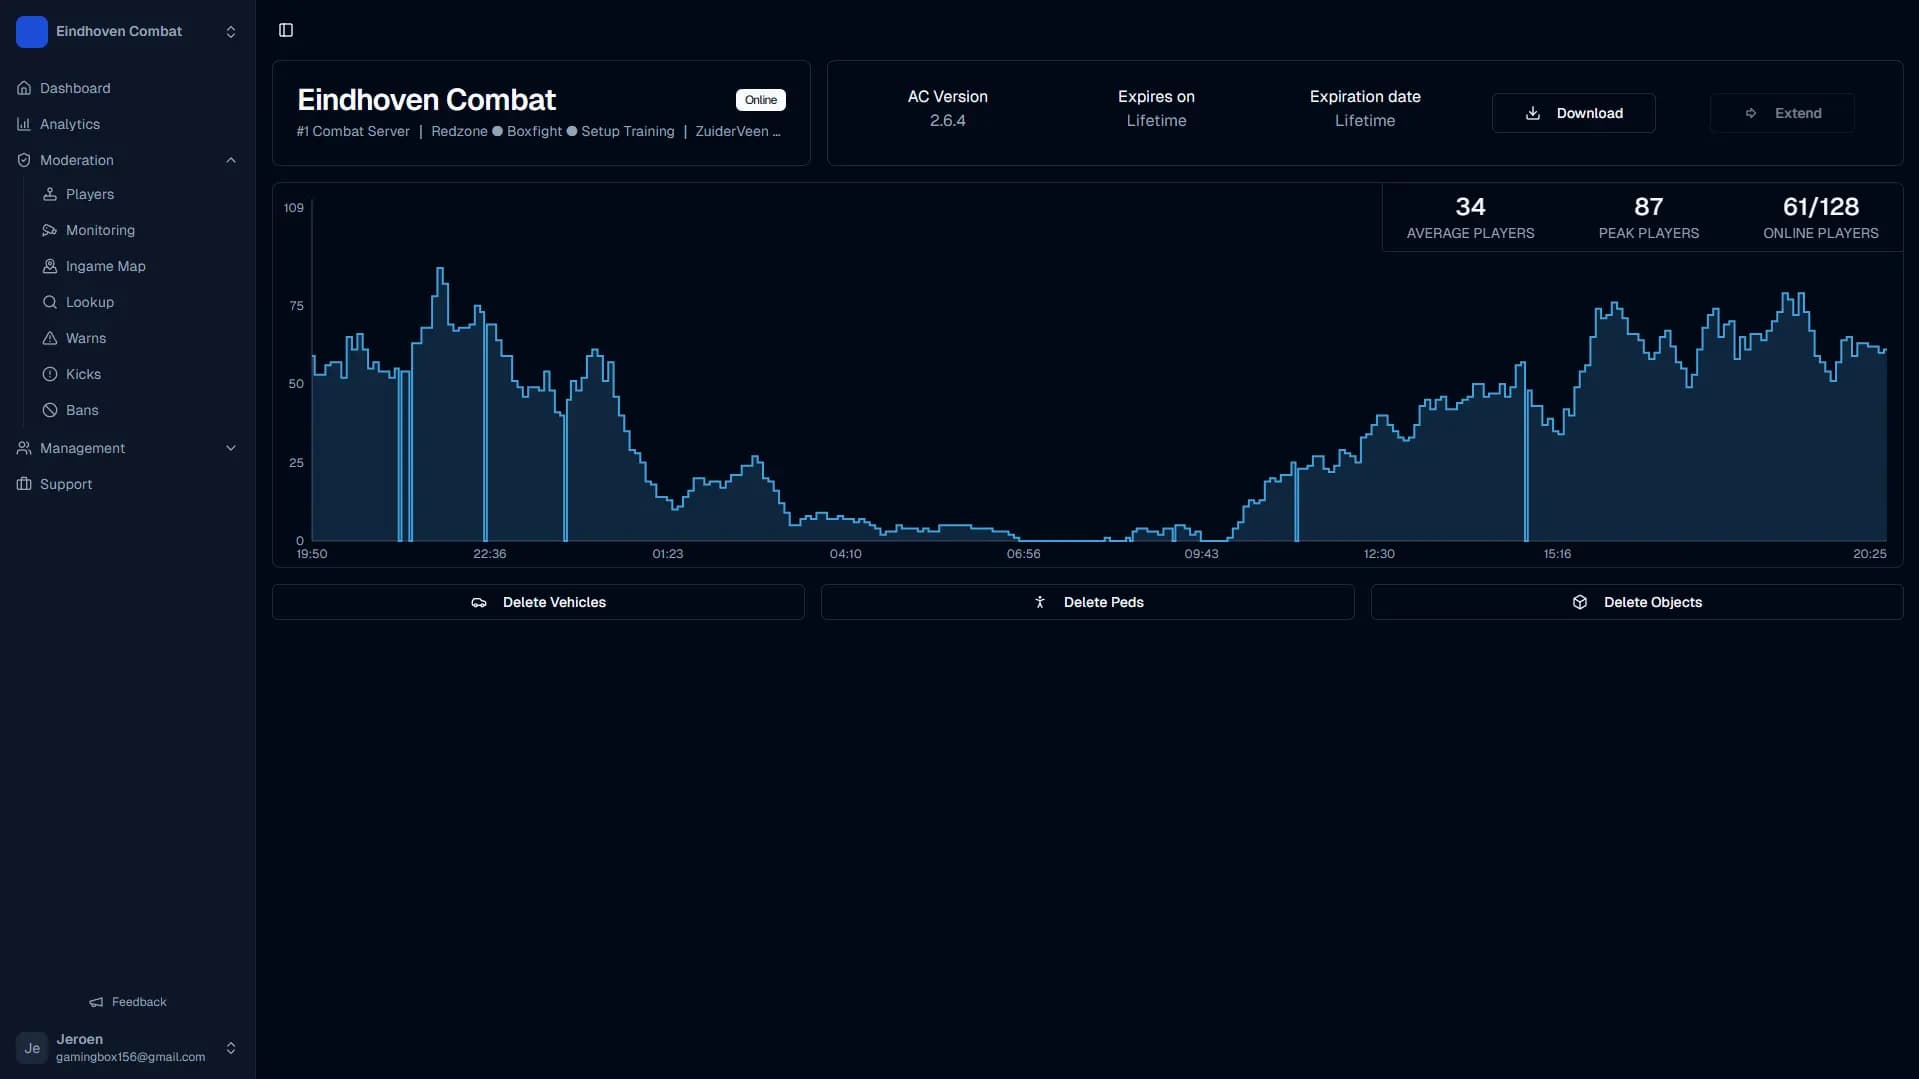Screen dimensions: 1919x1079
Task: Click the Ingame Map icon
Action: pos(50,266)
